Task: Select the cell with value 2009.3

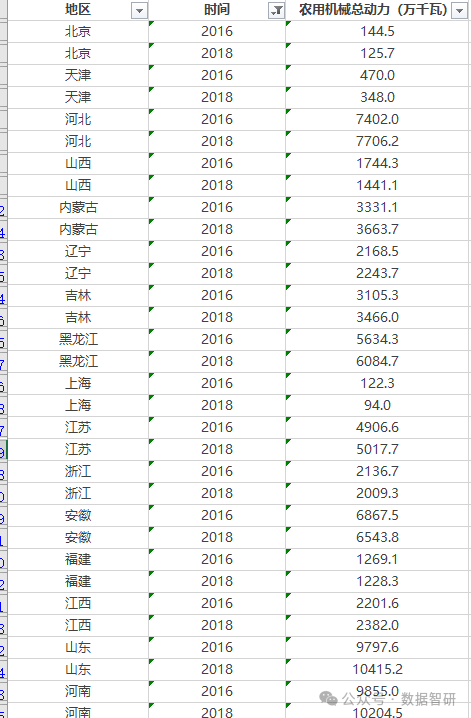Action: (377, 493)
